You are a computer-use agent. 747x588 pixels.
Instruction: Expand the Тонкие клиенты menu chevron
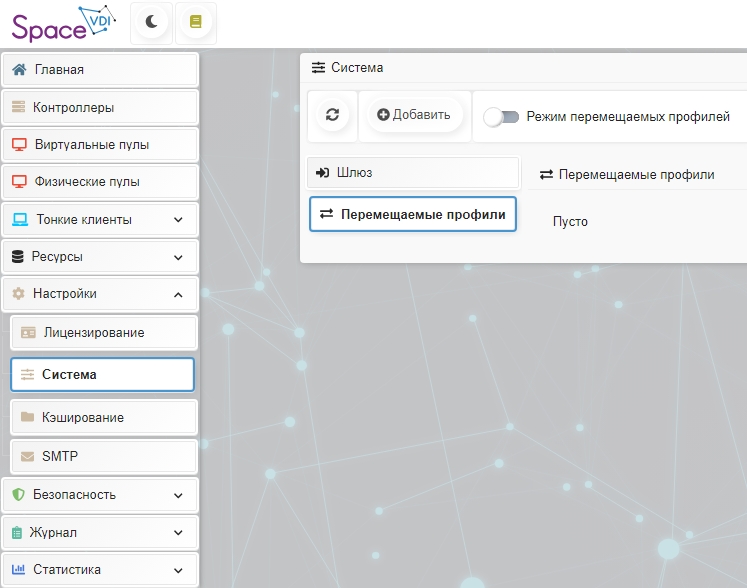pos(178,220)
